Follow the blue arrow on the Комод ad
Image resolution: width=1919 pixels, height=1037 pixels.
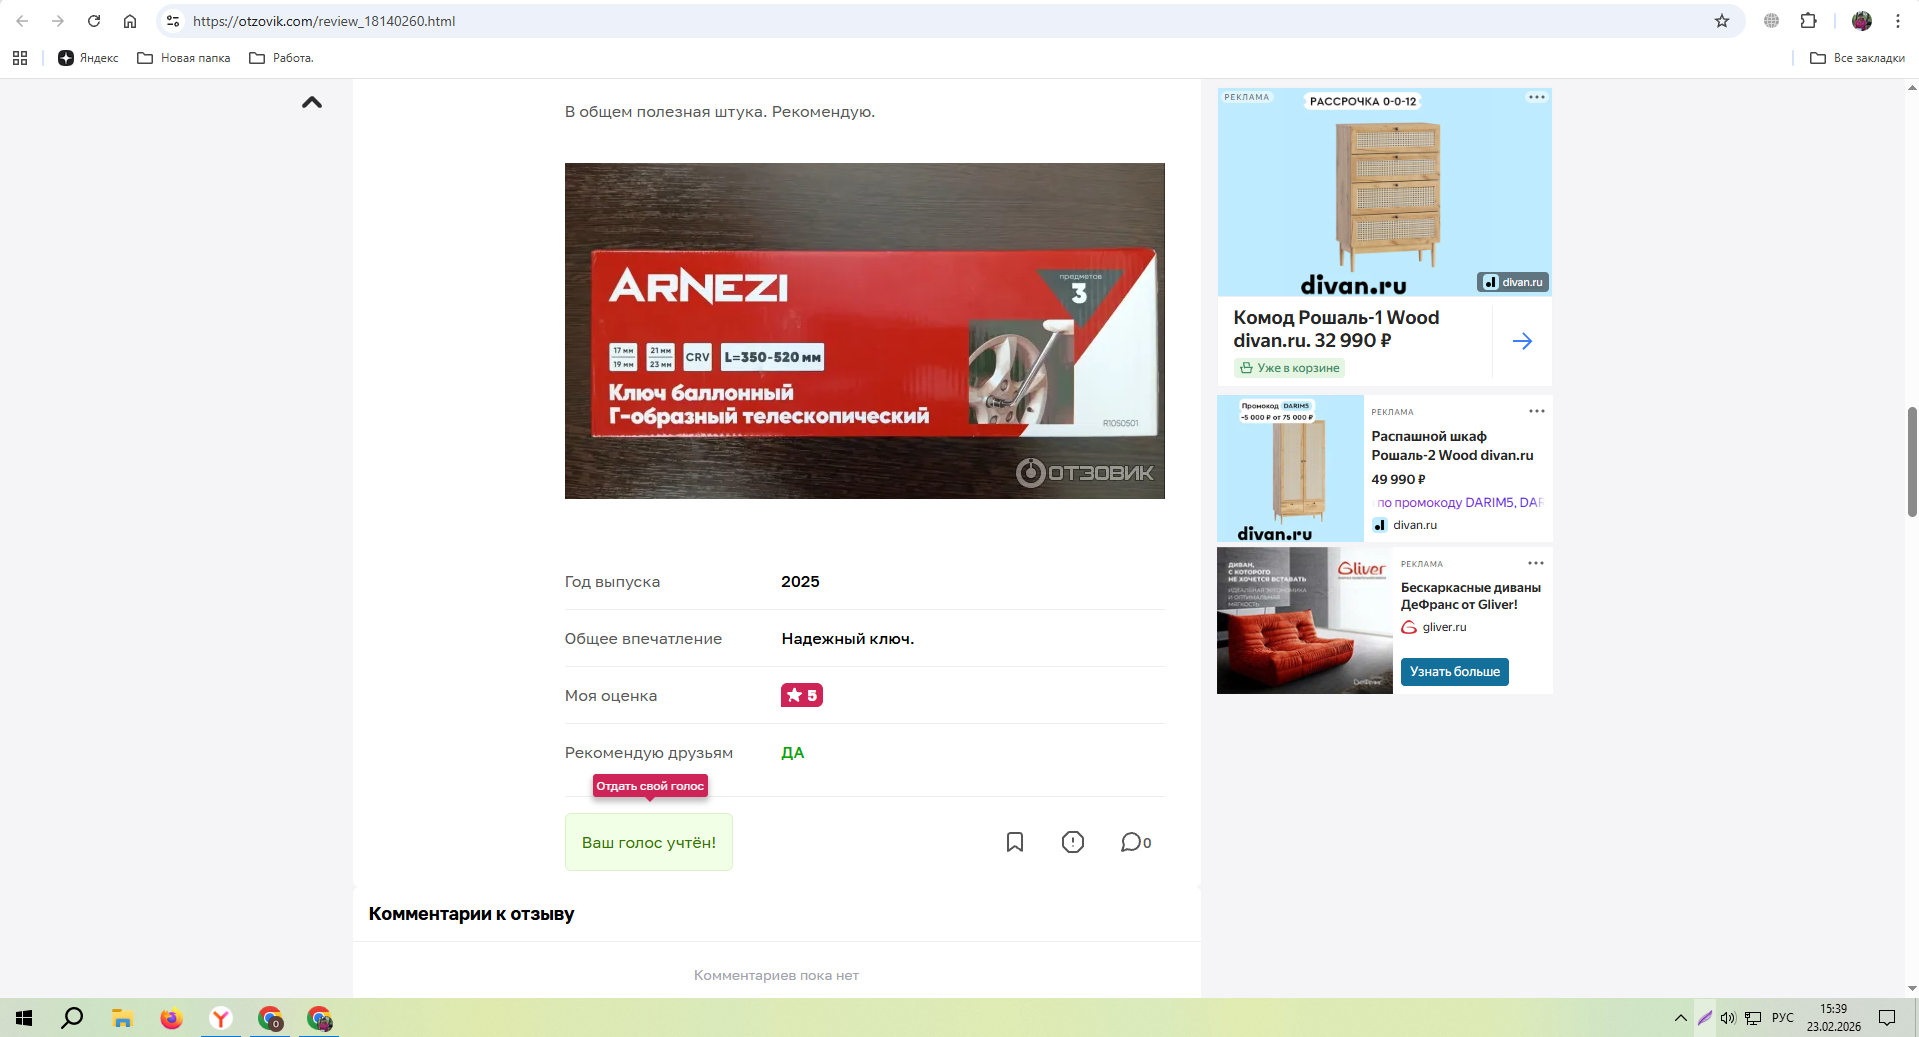coord(1522,341)
